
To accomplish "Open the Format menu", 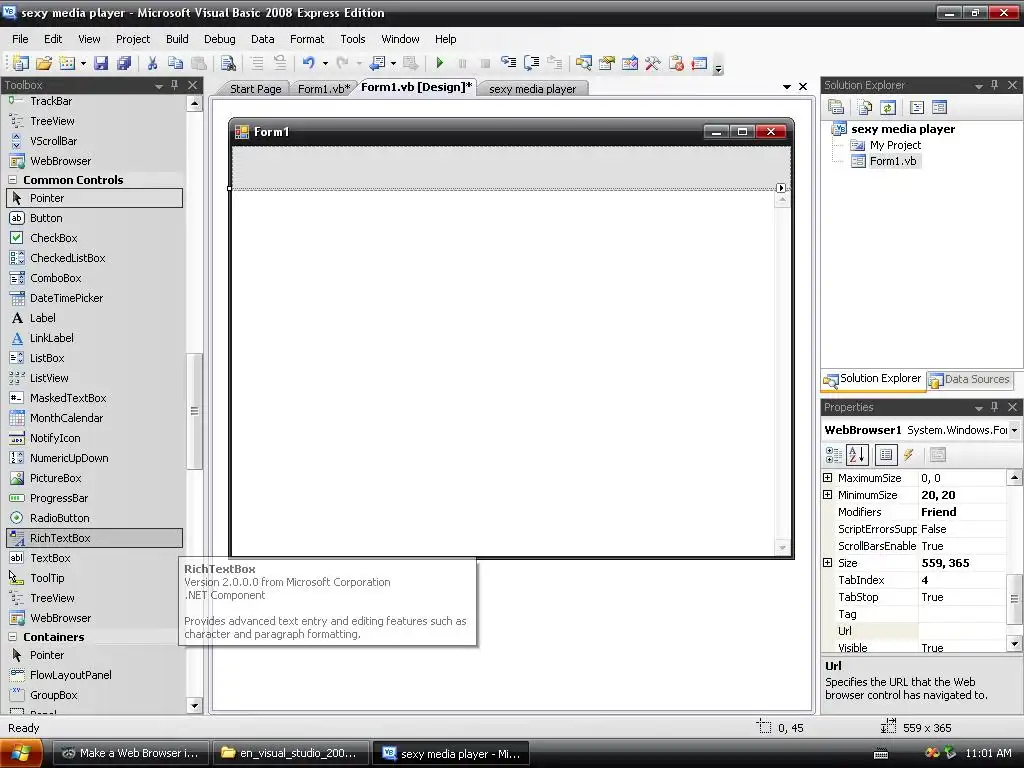I will click(x=307, y=39).
